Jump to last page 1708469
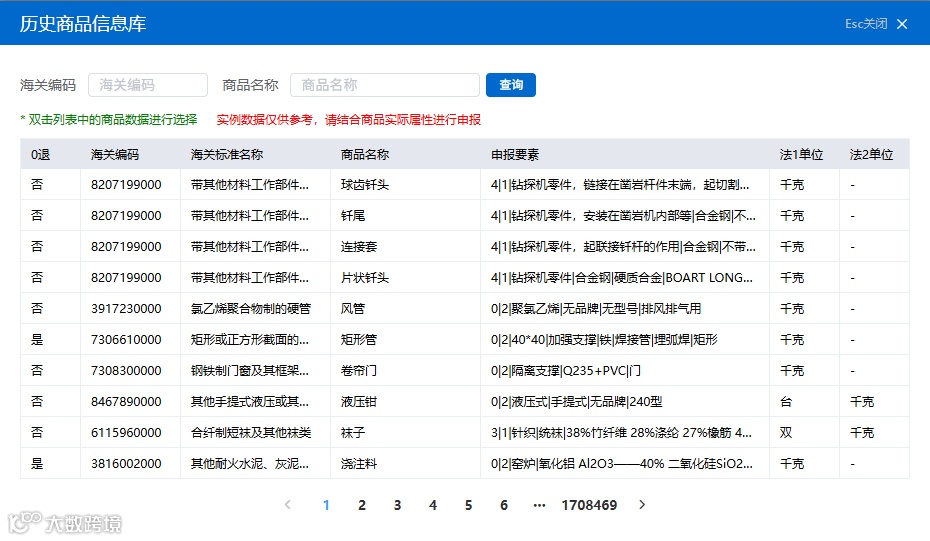Screen dimensions: 930x541 tap(590, 505)
